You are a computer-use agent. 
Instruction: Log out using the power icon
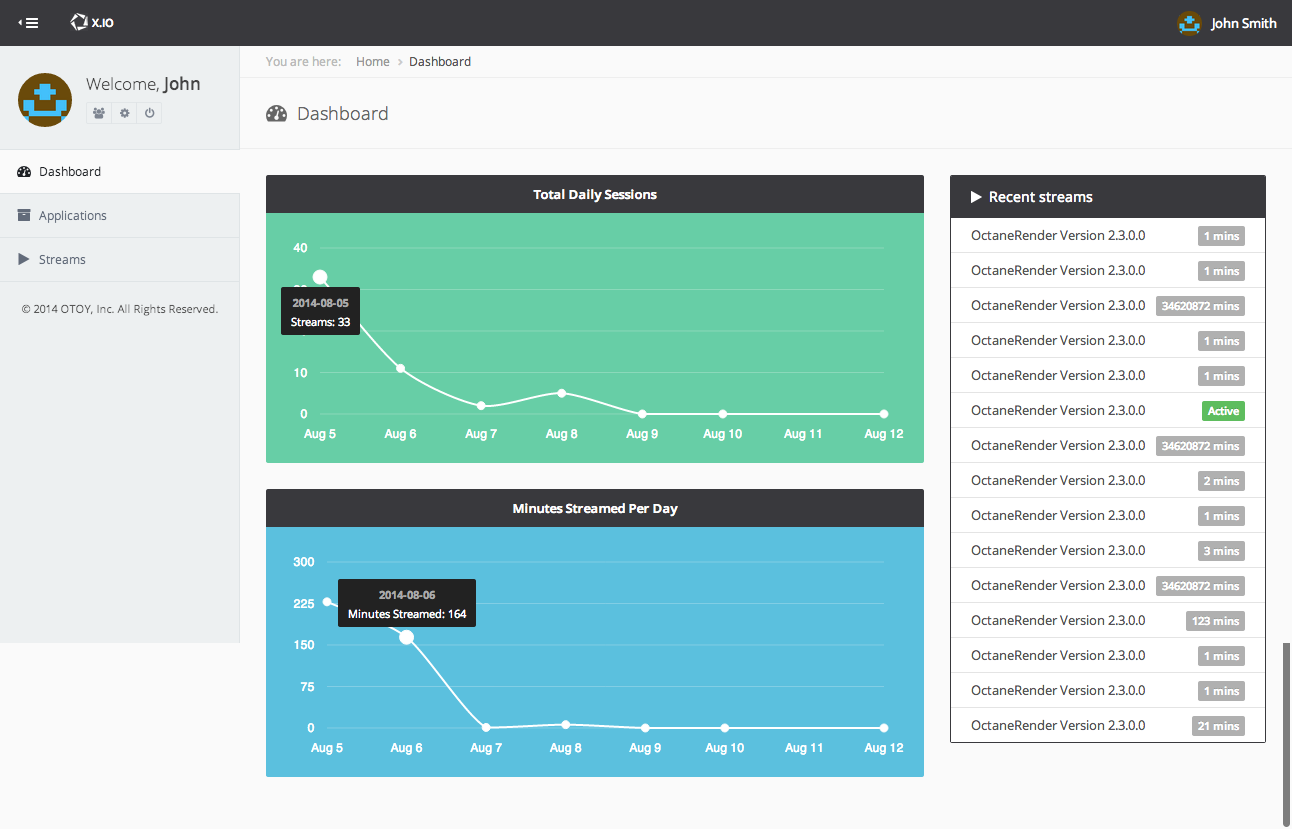[x=149, y=113]
